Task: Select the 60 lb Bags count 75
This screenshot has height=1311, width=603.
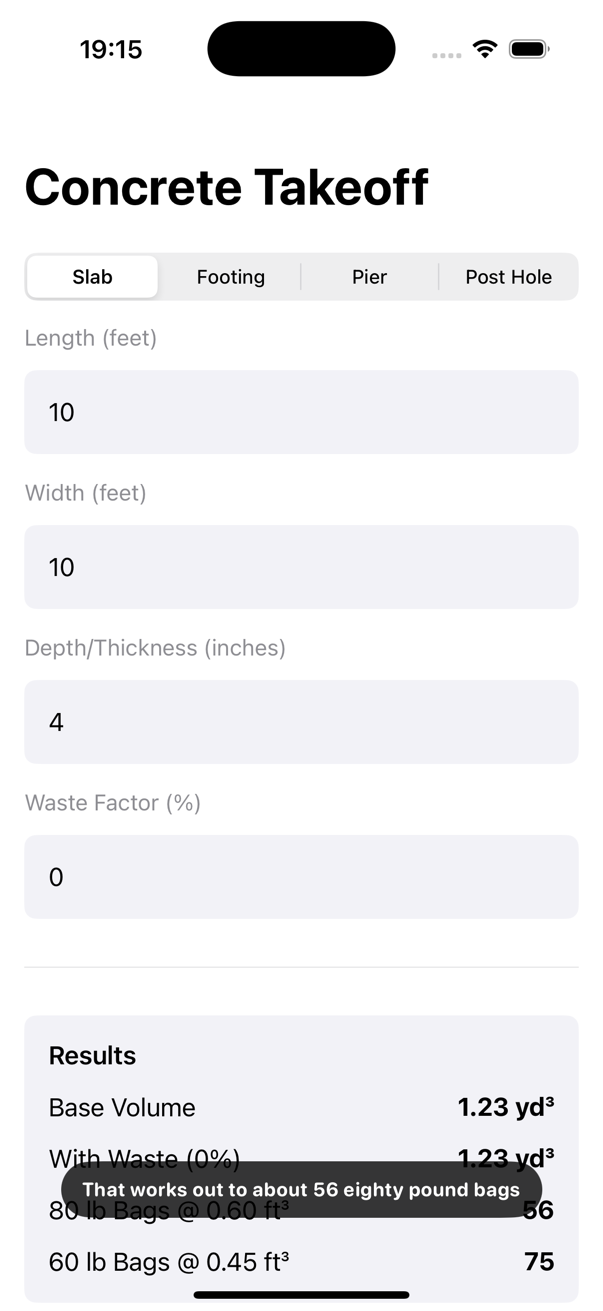Action: click(539, 1262)
